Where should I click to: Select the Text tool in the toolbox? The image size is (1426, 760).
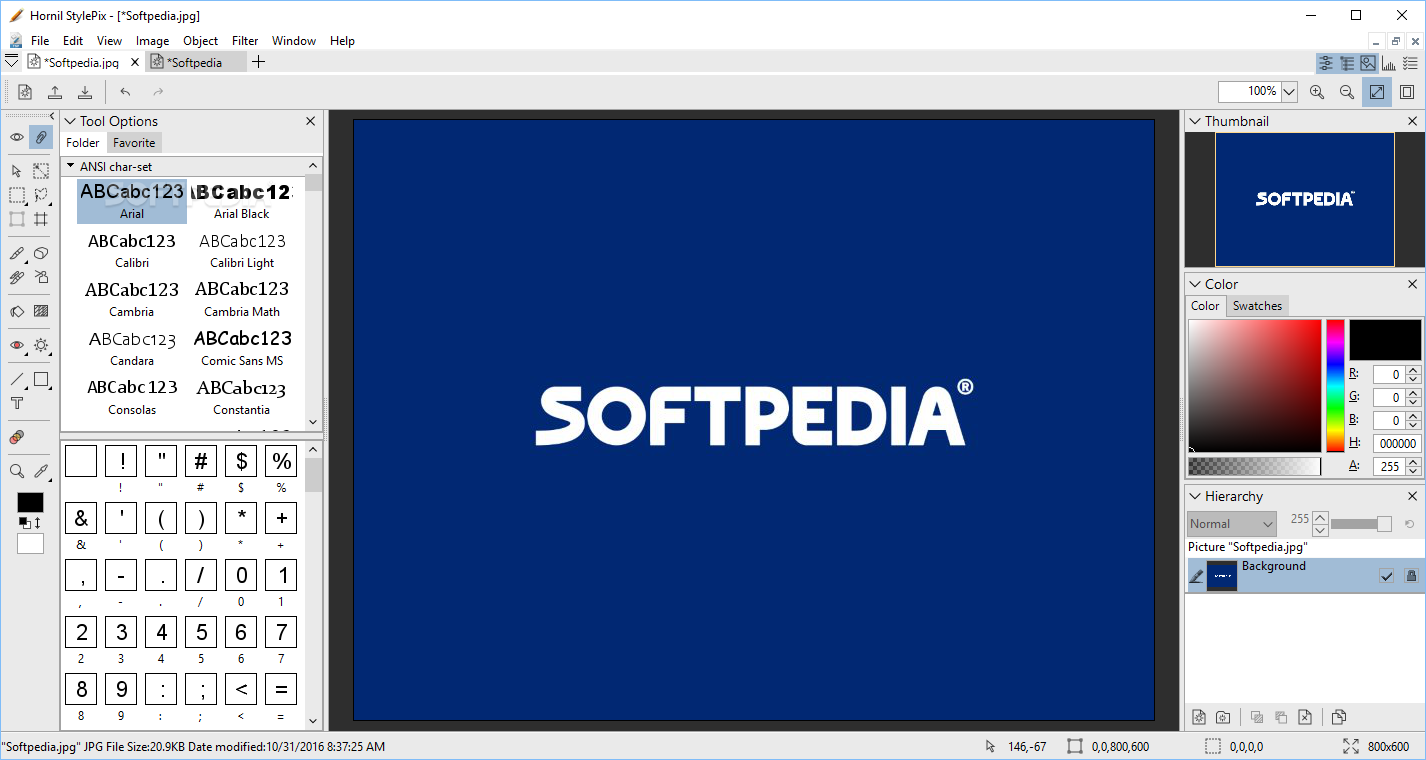17,403
